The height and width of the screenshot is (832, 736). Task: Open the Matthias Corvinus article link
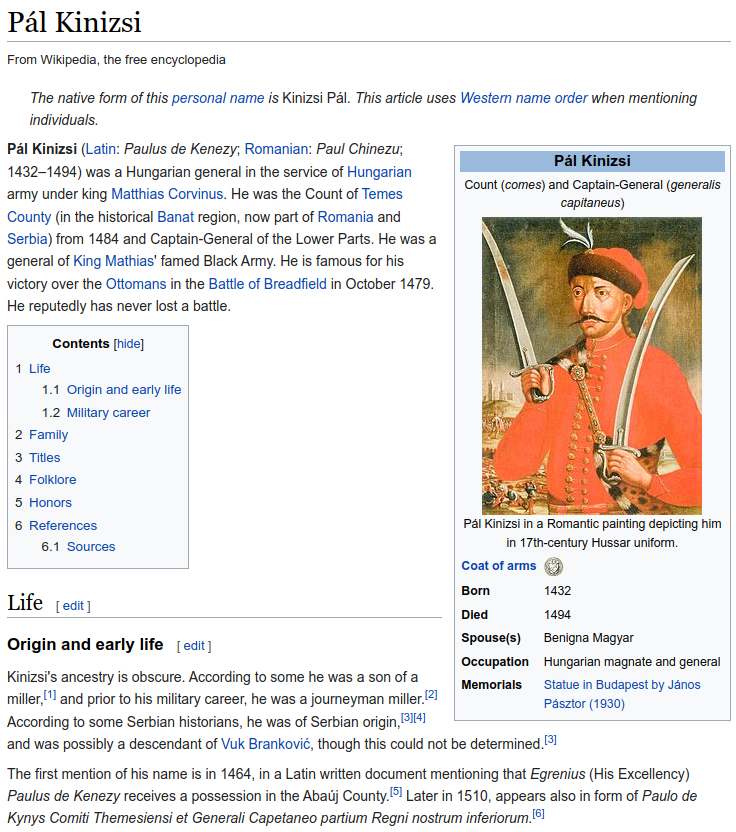[167, 194]
